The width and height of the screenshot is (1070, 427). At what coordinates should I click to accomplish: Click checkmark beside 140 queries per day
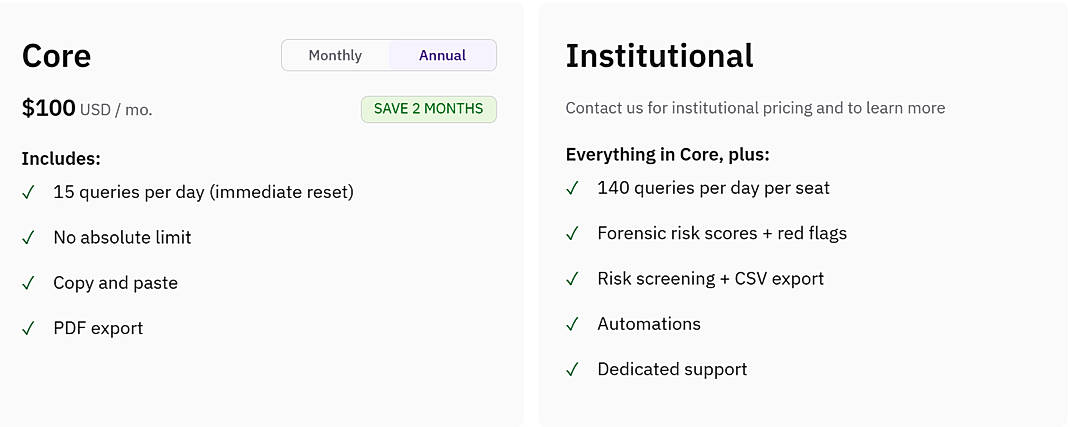coord(572,188)
